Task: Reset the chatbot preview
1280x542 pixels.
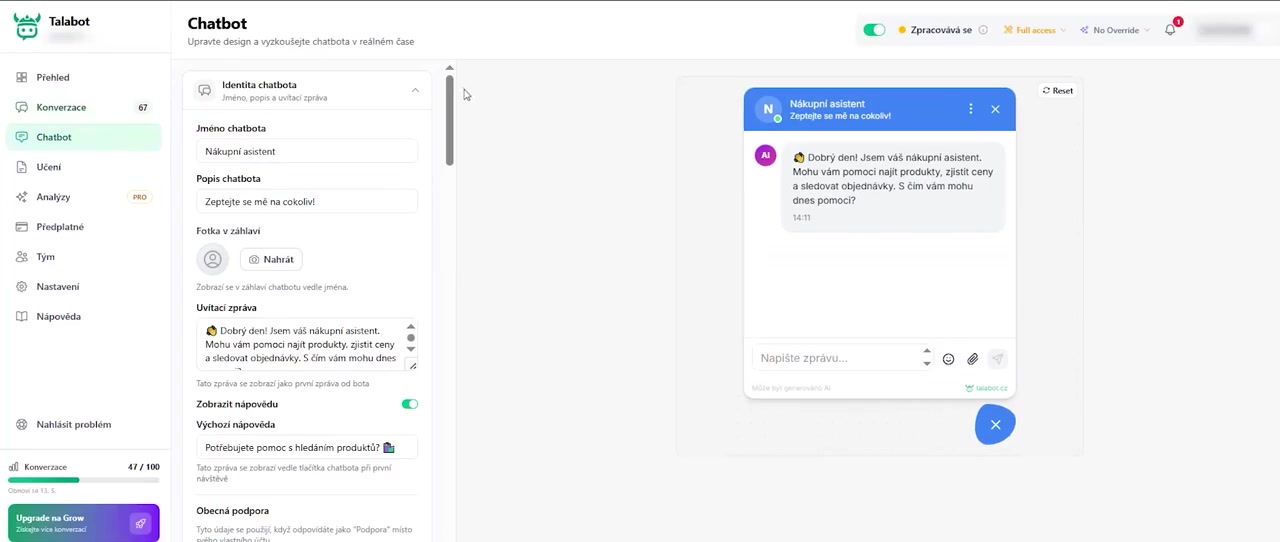Action: (1057, 90)
